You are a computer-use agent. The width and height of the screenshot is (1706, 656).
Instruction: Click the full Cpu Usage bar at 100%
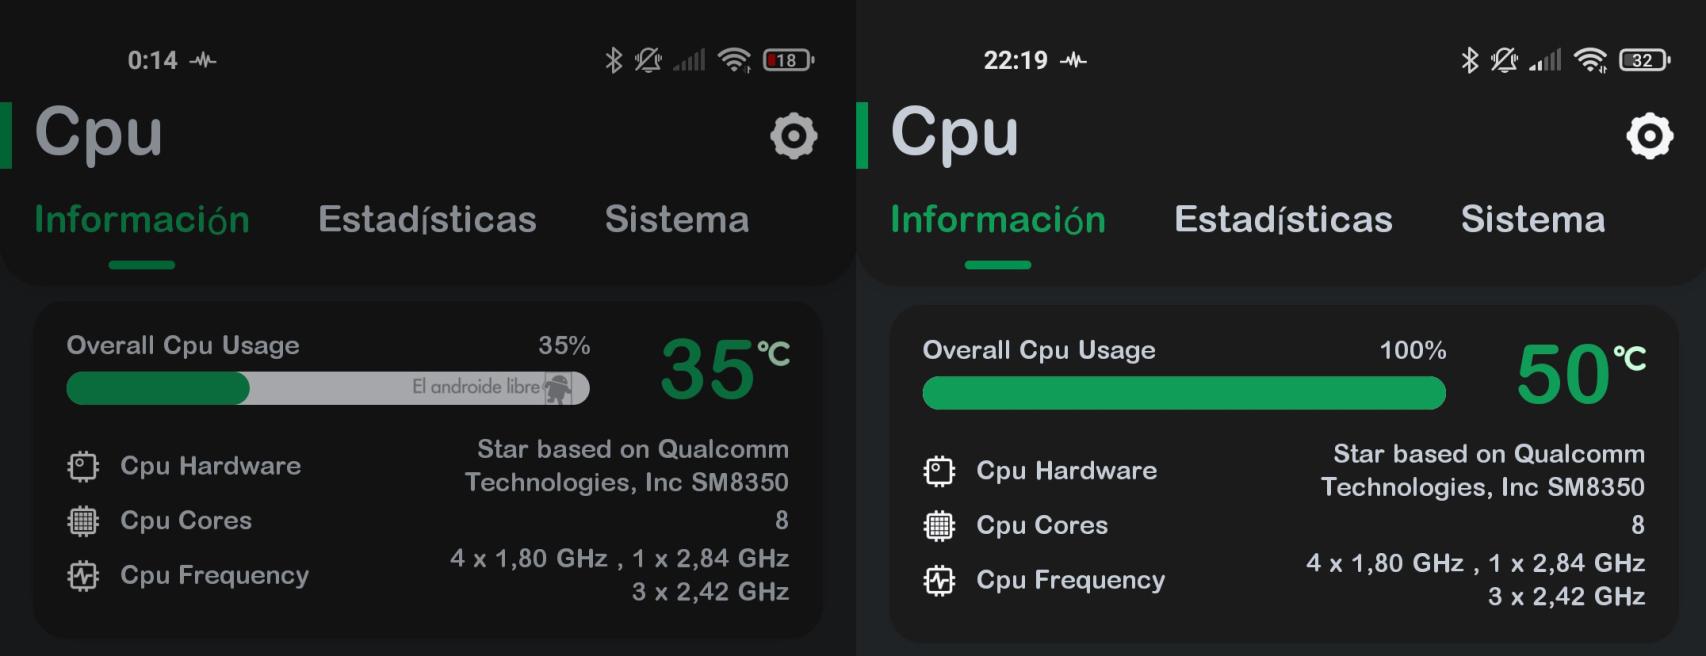(1183, 393)
